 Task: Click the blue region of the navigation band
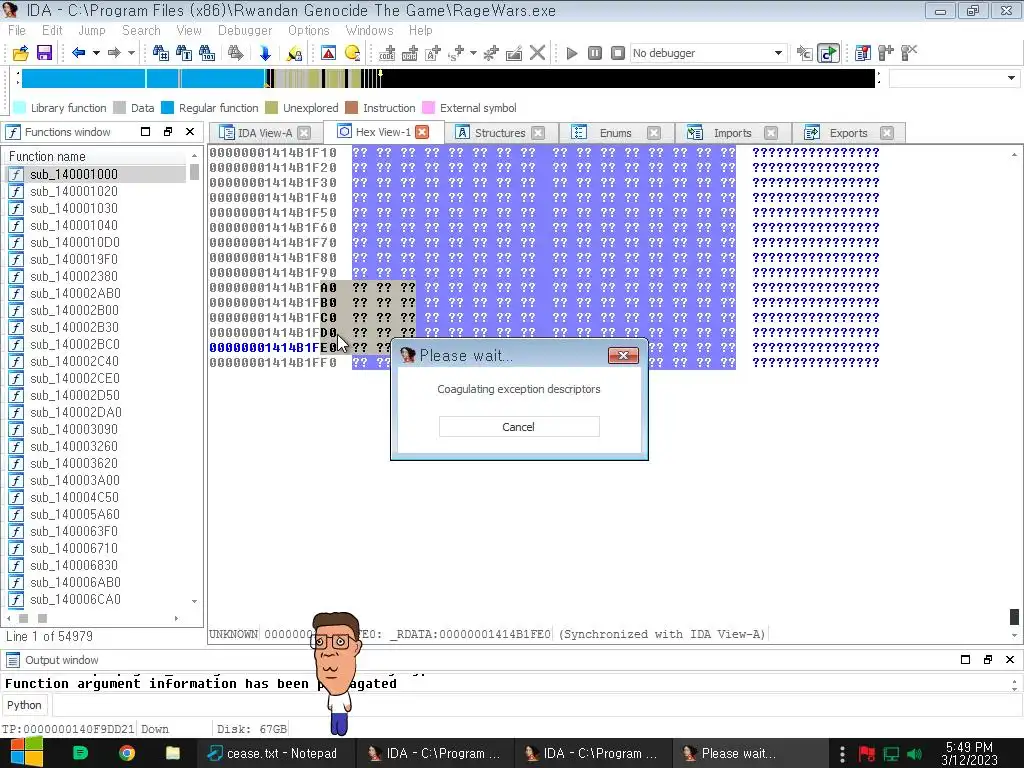coord(143,78)
